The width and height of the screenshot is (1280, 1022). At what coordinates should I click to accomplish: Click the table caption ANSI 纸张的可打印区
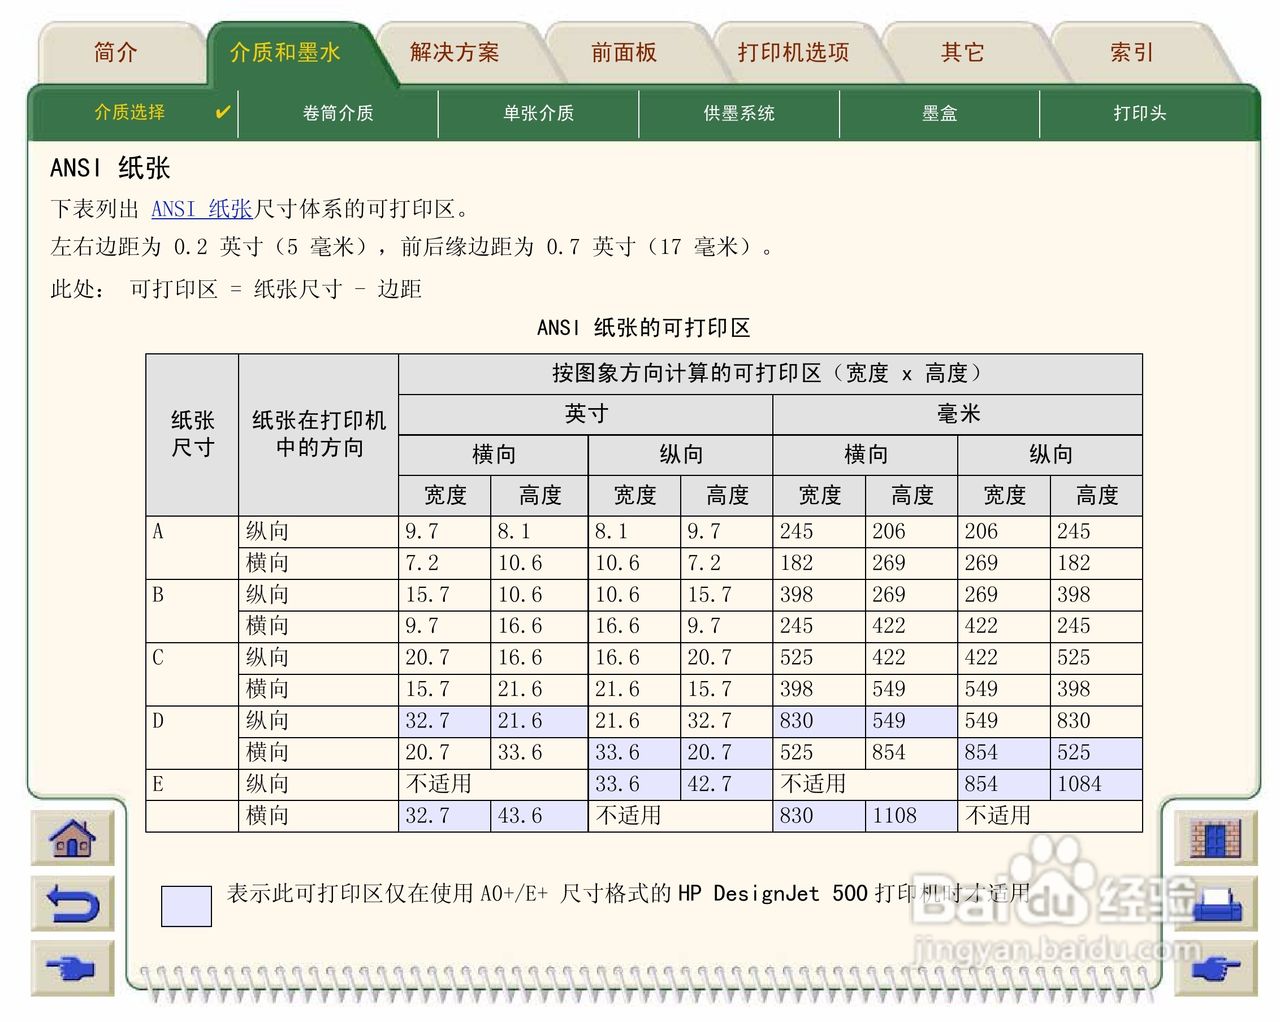644,328
